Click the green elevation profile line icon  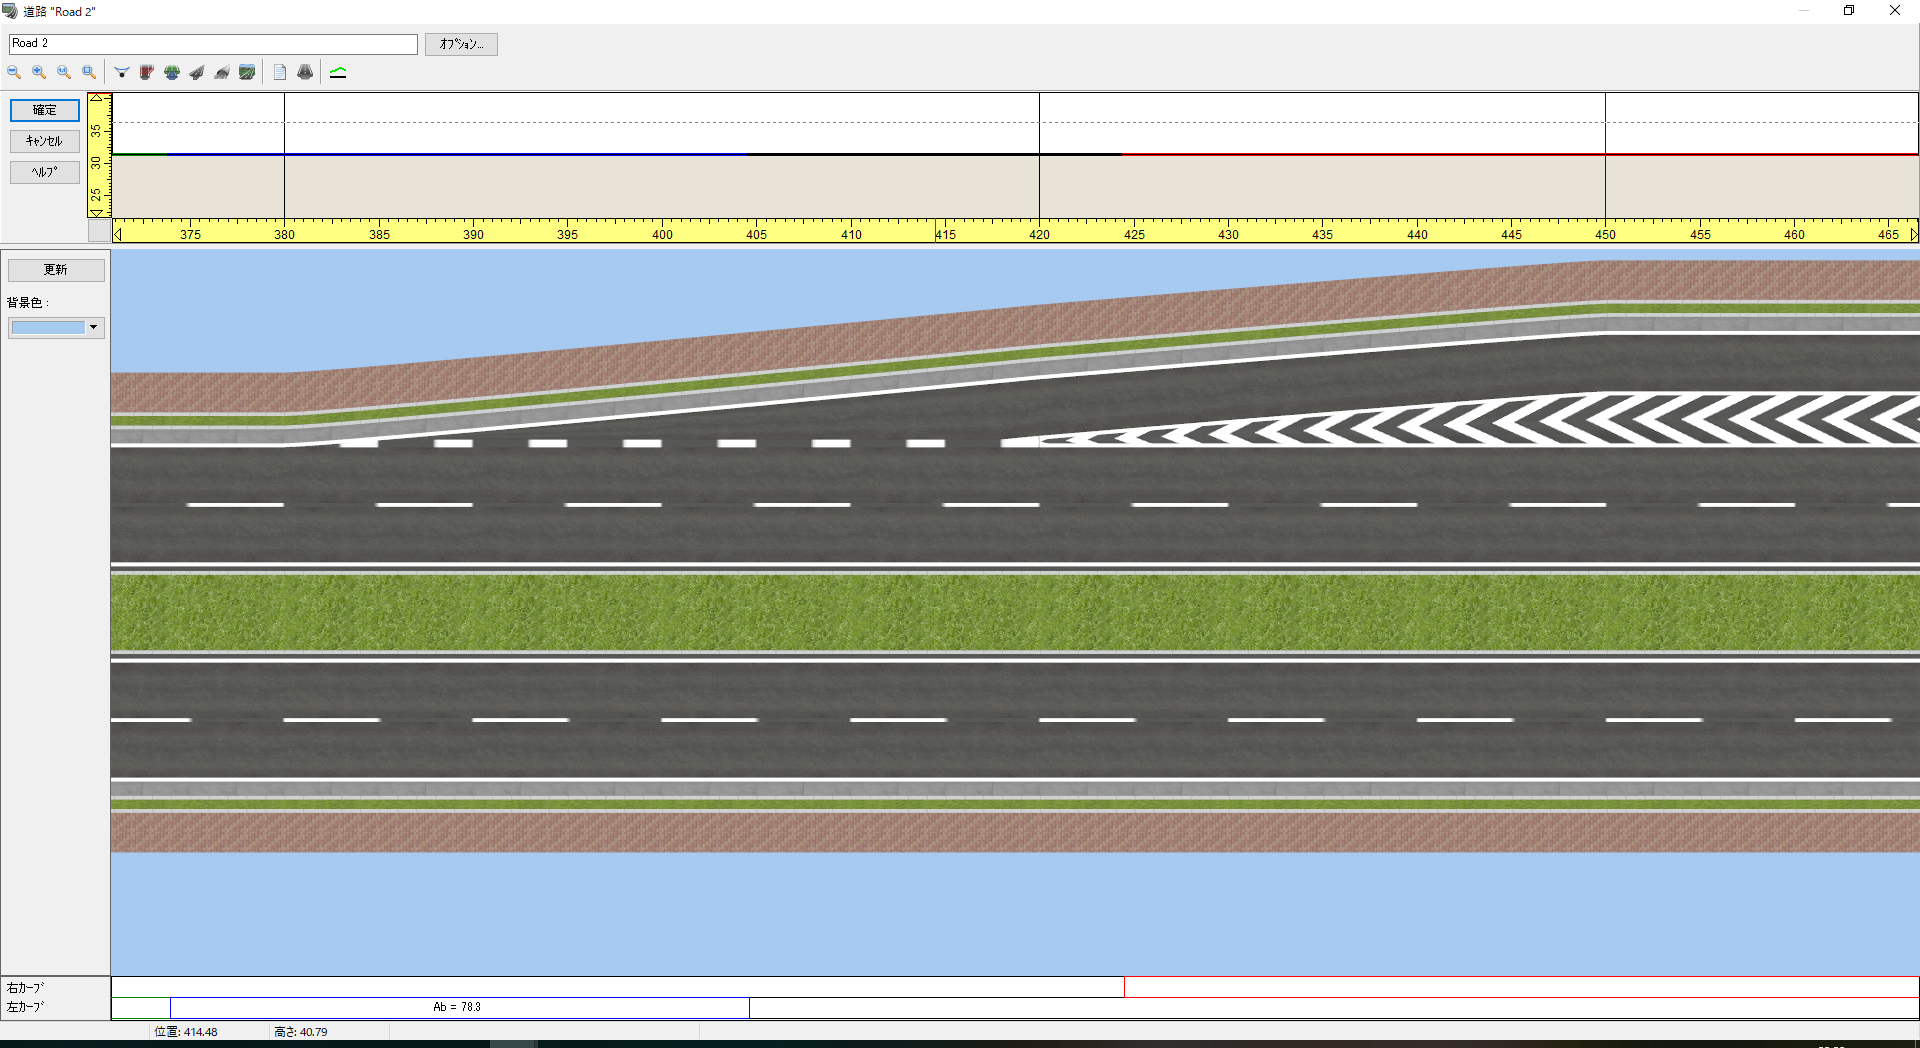click(338, 72)
